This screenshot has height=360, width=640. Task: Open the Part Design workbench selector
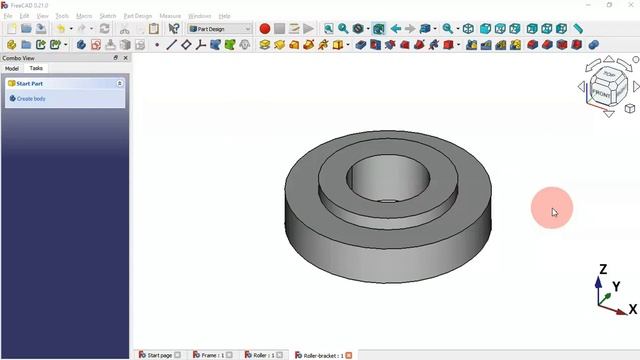click(x=220, y=29)
